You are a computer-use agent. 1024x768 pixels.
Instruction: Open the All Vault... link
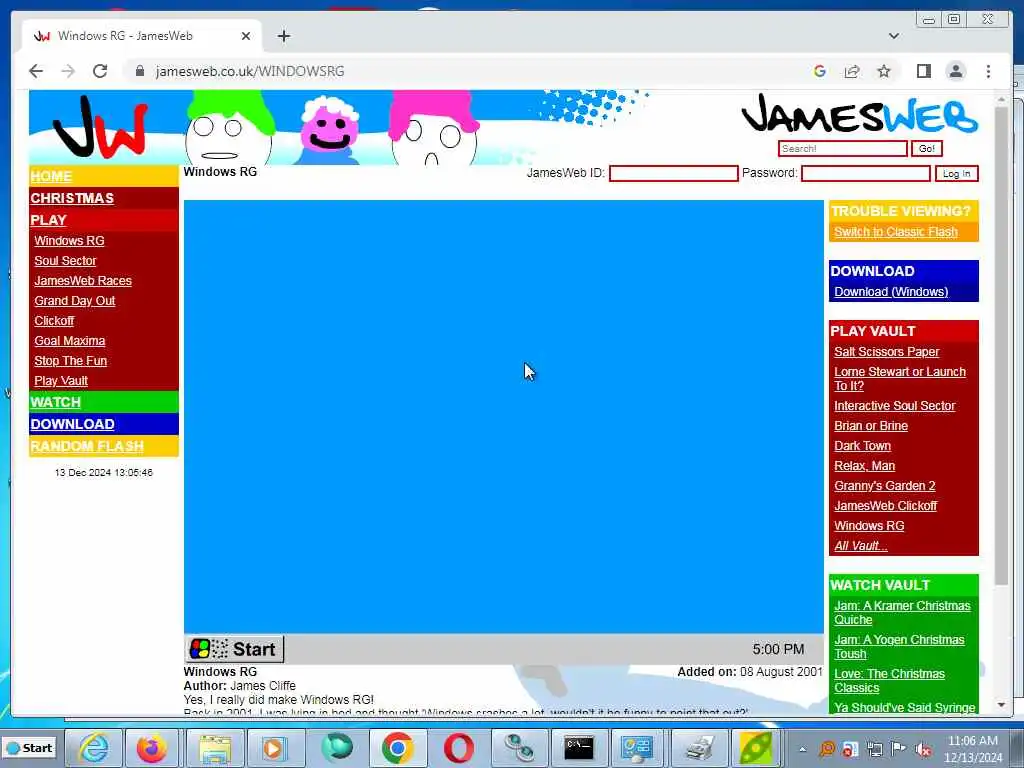tap(860, 546)
